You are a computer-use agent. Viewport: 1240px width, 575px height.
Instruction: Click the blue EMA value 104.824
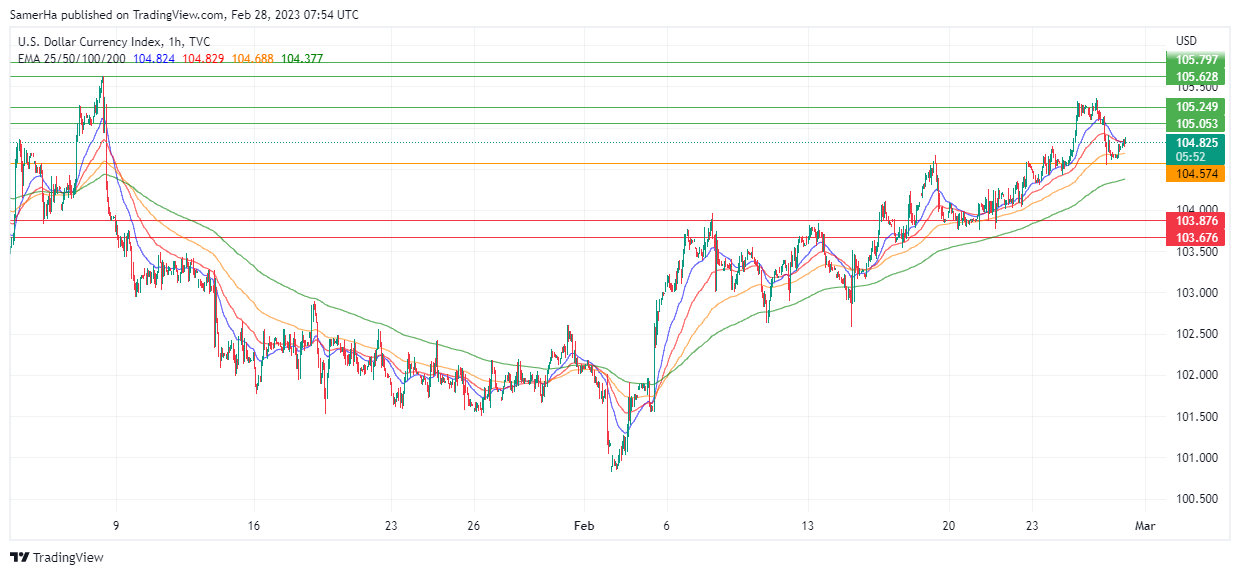tap(153, 59)
